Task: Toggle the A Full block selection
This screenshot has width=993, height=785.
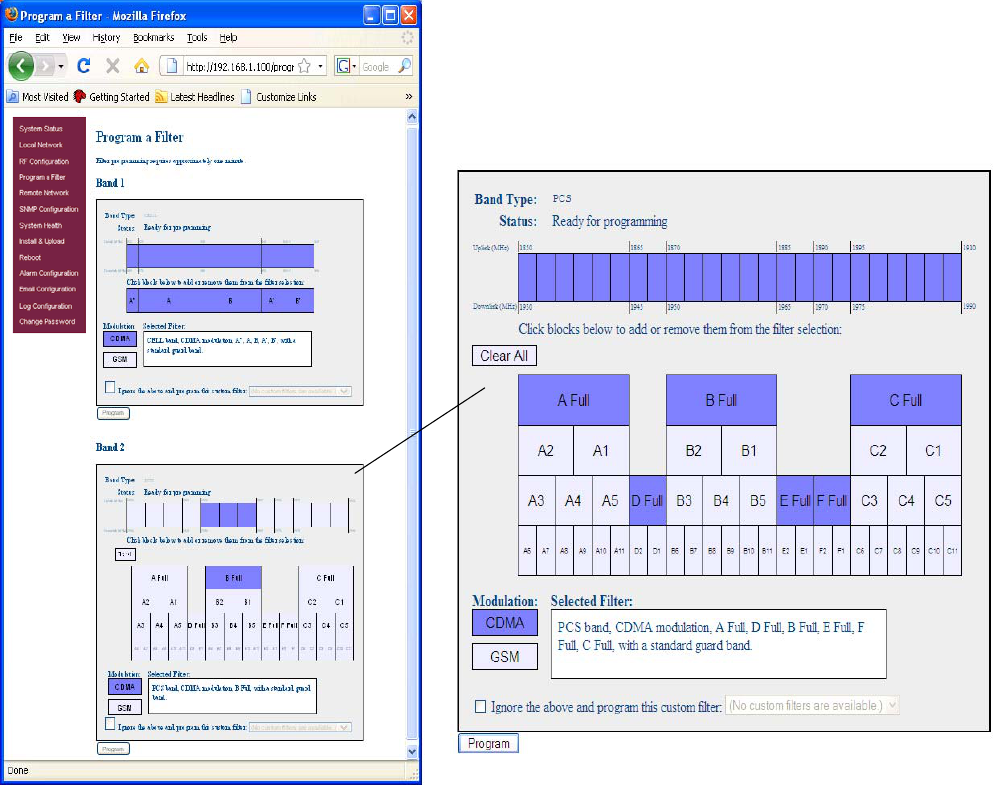Action: (x=574, y=400)
